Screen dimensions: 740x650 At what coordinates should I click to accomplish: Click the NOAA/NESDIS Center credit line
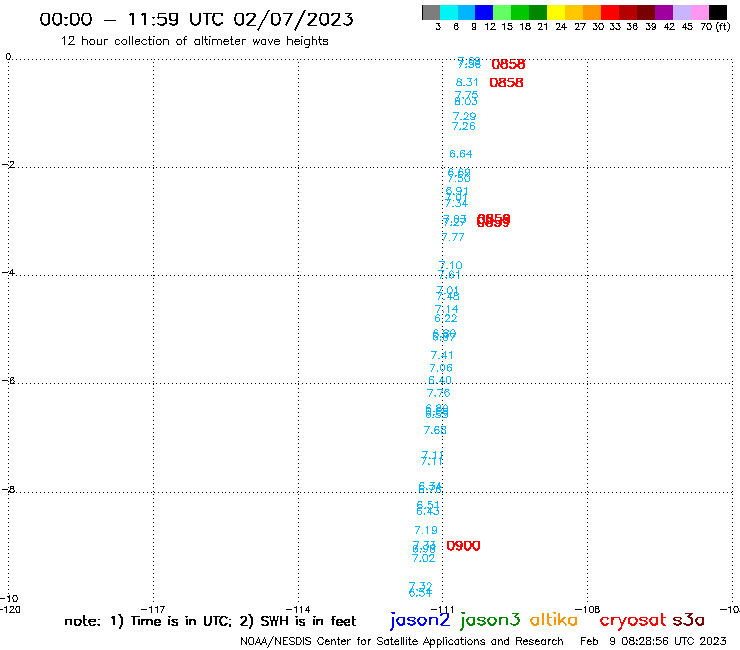pos(402,642)
